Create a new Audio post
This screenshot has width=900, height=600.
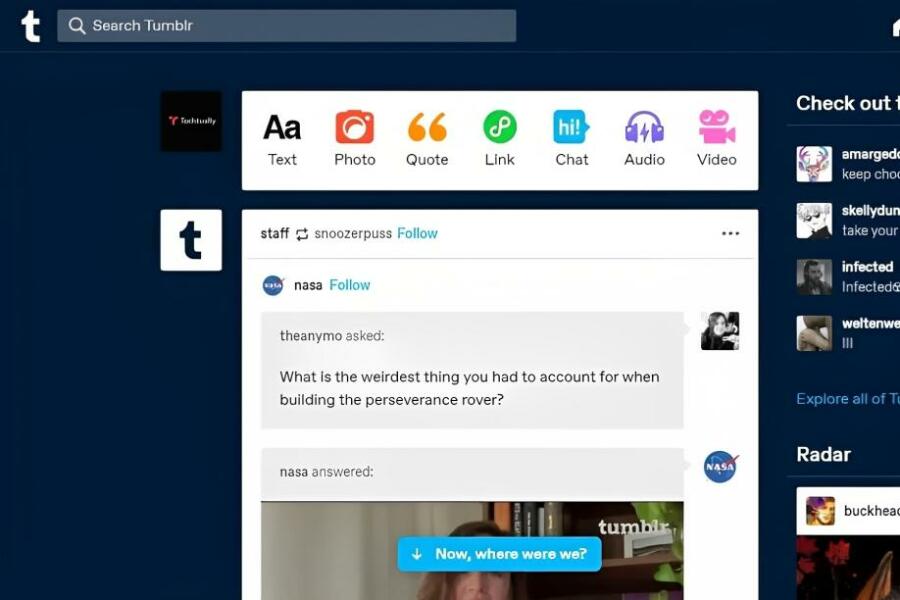(644, 140)
